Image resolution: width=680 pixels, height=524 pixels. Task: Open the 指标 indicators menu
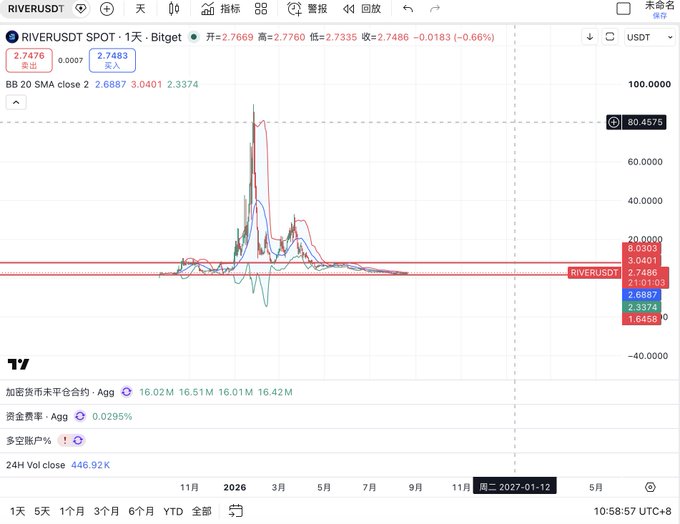point(221,9)
